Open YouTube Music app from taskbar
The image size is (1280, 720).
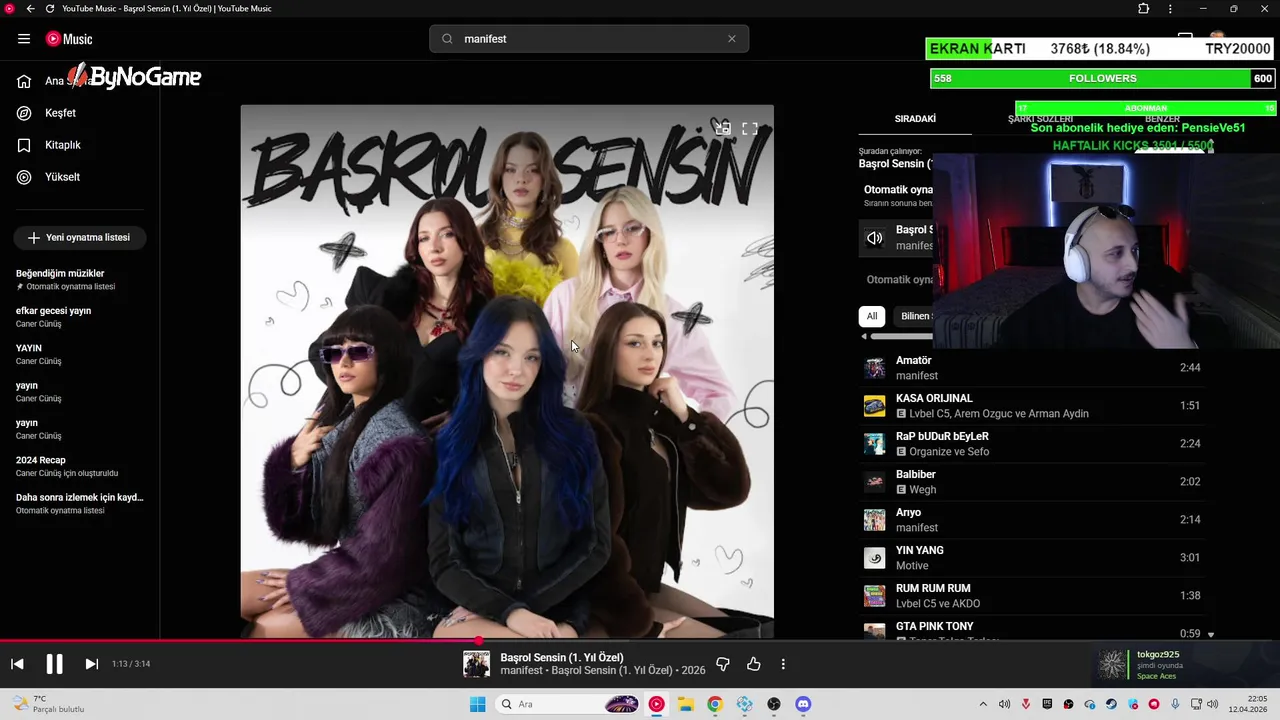point(656,704)
